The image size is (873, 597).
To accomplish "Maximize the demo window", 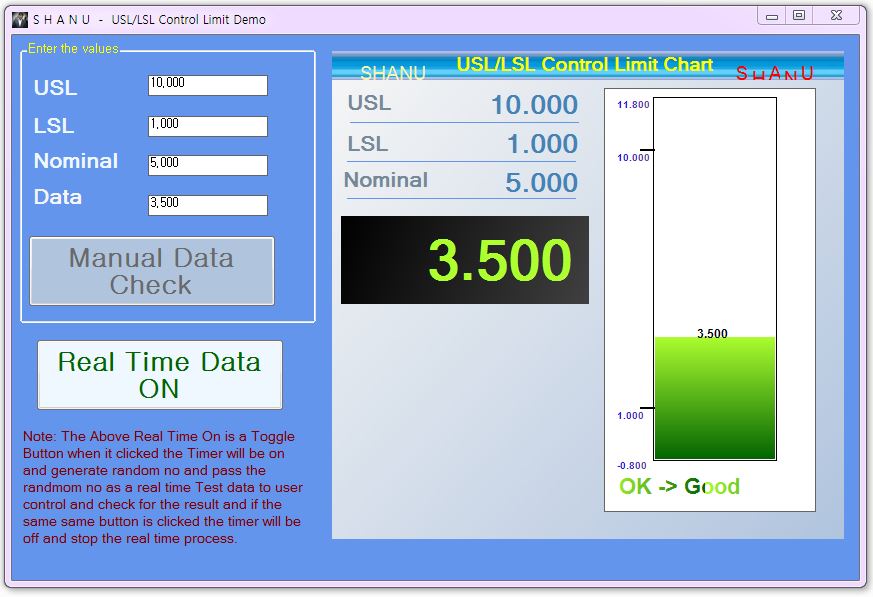I will [799, 16].
